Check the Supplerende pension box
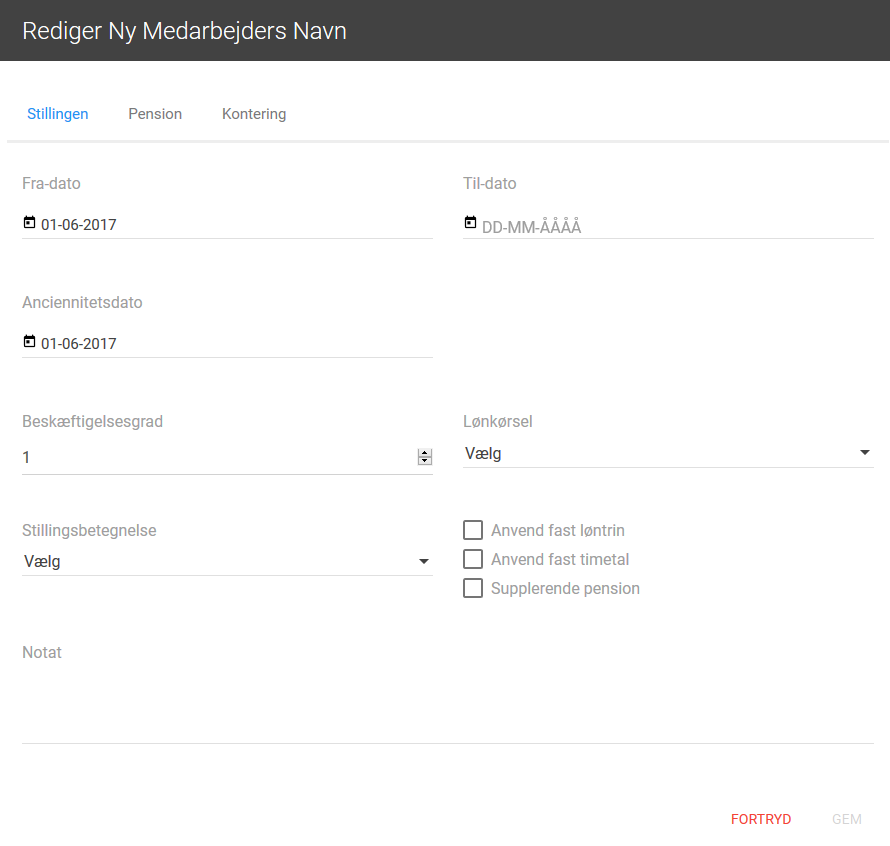The width and height of the screenshot is (890, 846). 473,588
